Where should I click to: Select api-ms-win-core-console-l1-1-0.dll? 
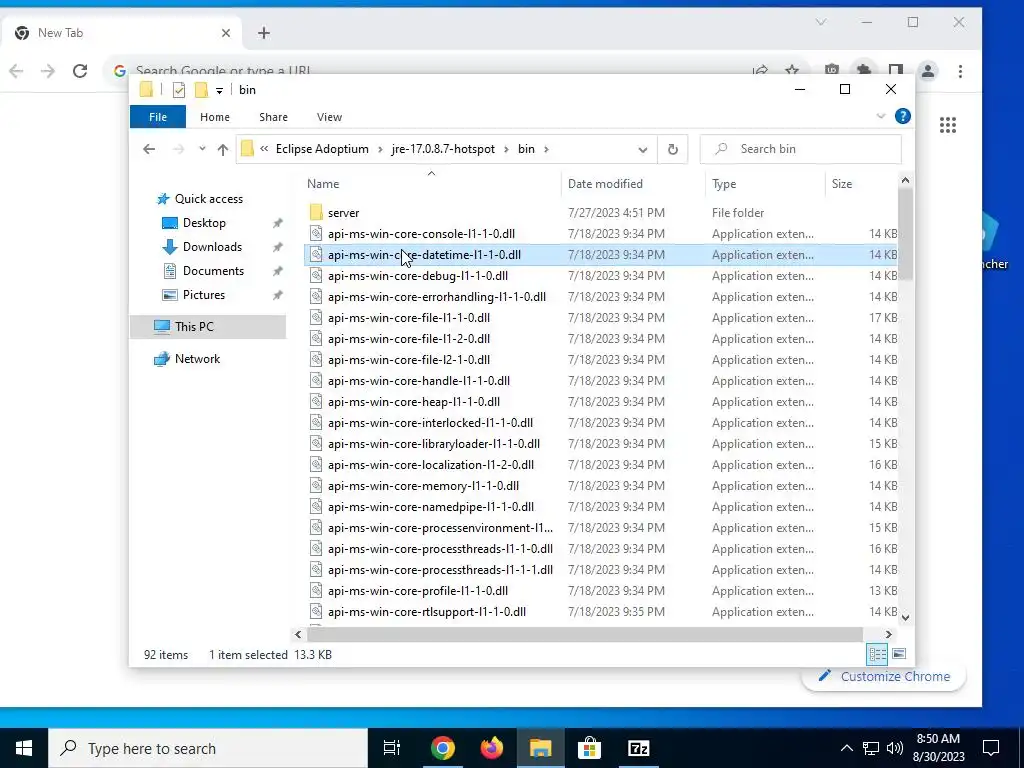coord(421,234)
